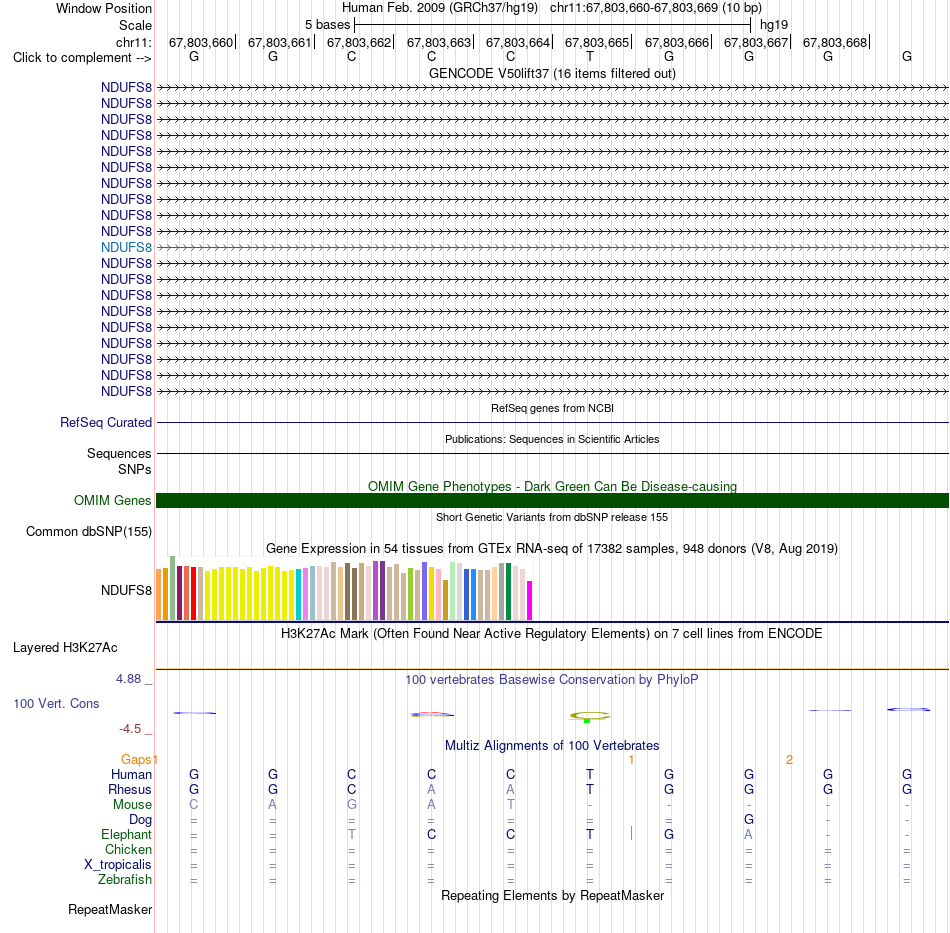Image resolution: width=950 pixels, height=933 pixels.
Task: Select the Mouse species label
Action: pos(132,805)
